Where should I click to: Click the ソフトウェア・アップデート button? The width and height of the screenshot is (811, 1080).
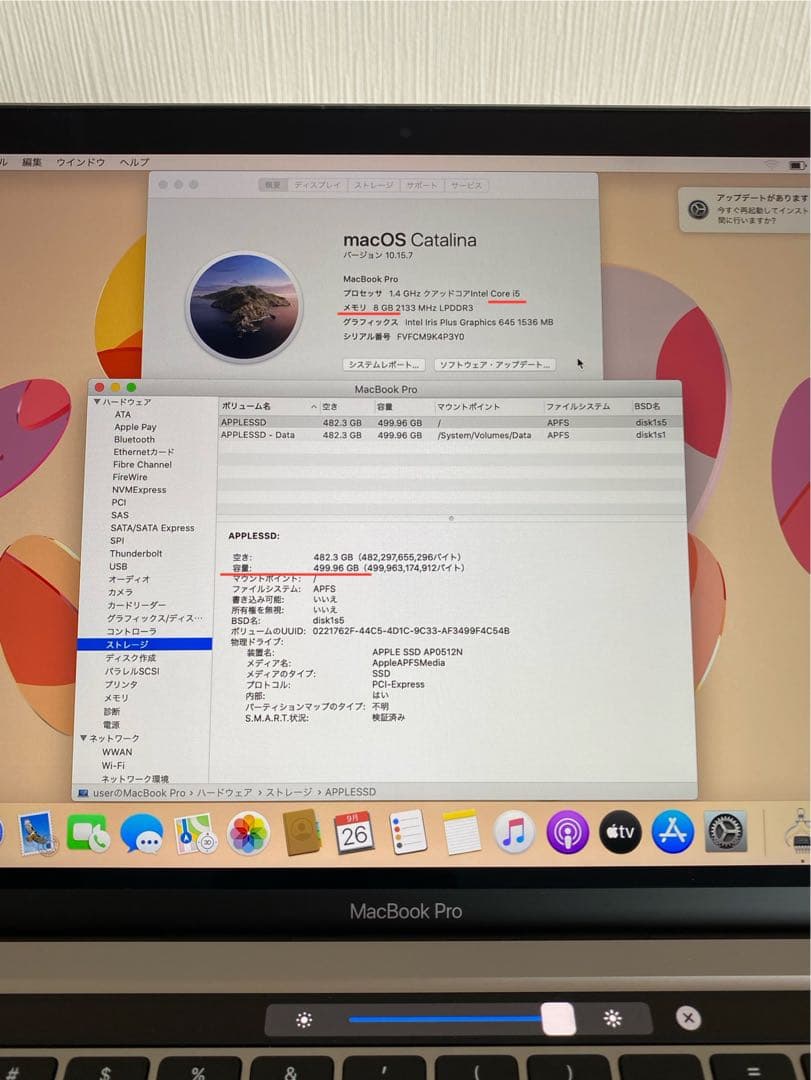495,364
